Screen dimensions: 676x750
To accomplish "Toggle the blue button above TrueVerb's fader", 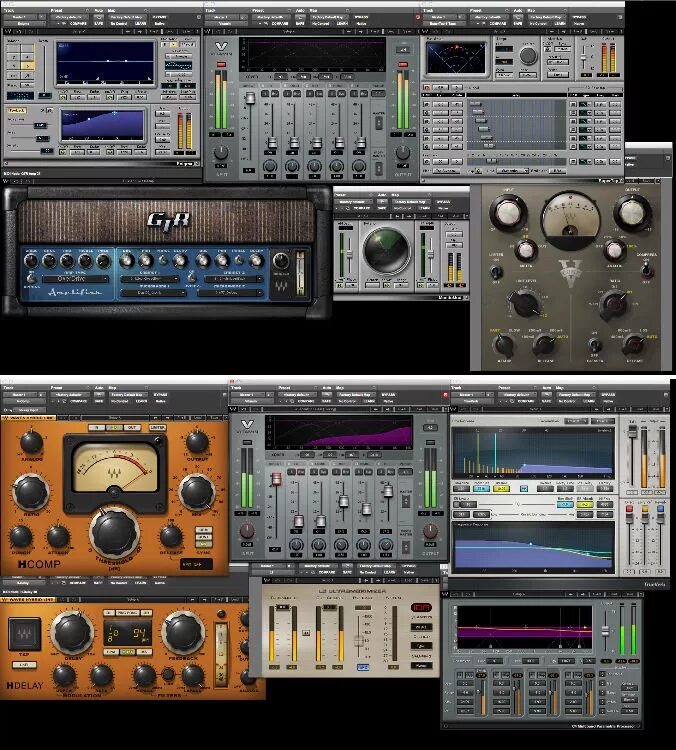I will [661, 509].
